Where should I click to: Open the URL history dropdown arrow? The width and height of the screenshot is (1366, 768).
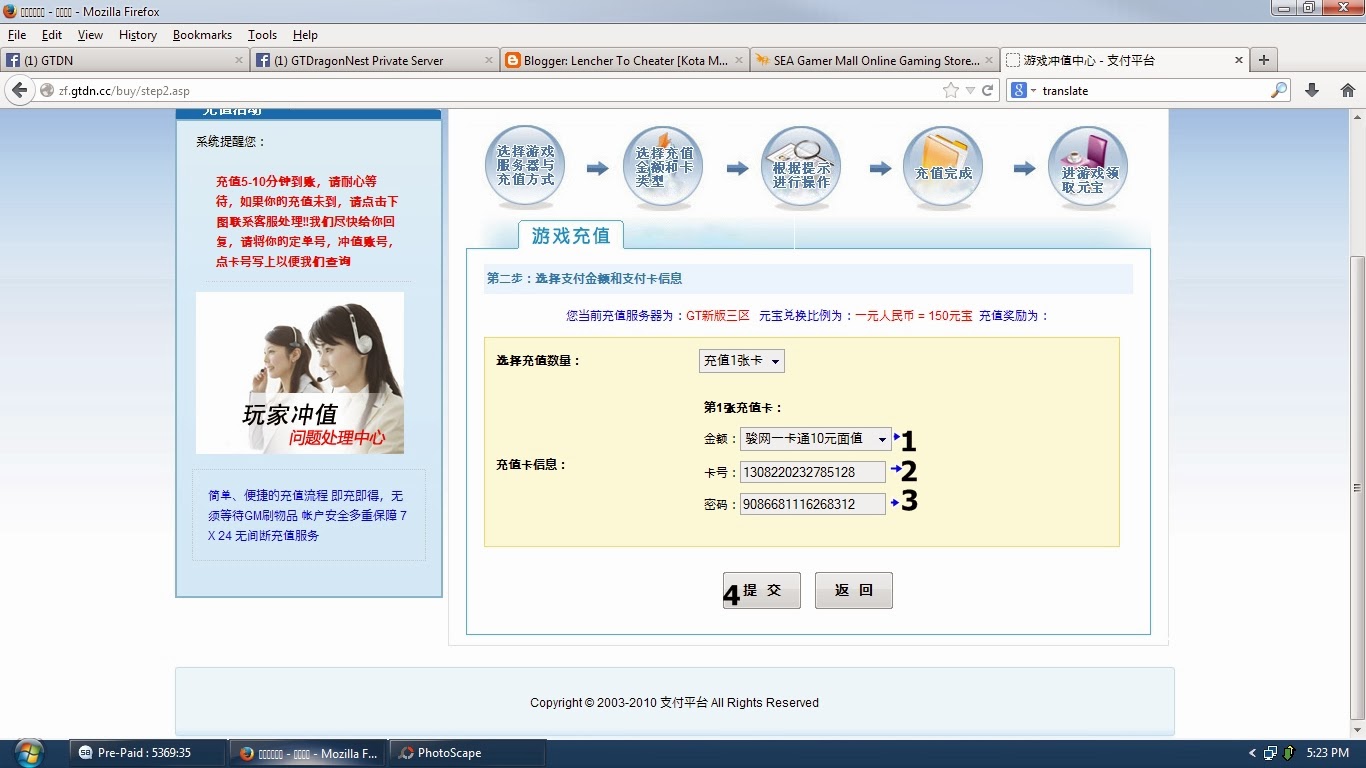point(970,90)
